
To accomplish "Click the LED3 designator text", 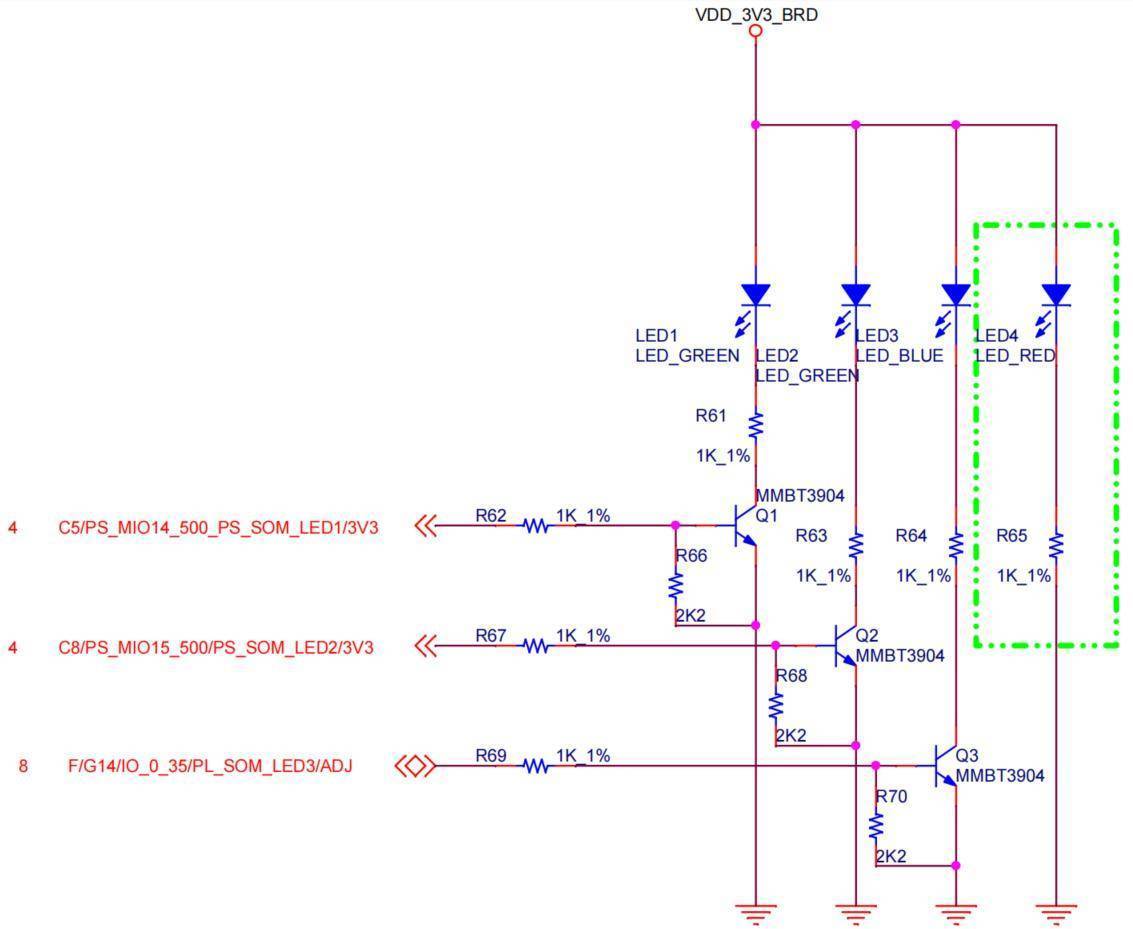I will point(877,336).
